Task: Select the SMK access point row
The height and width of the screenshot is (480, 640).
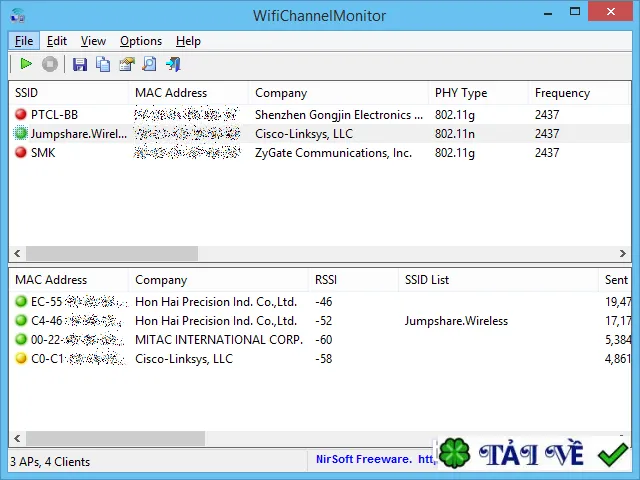Action: (320, 153)
